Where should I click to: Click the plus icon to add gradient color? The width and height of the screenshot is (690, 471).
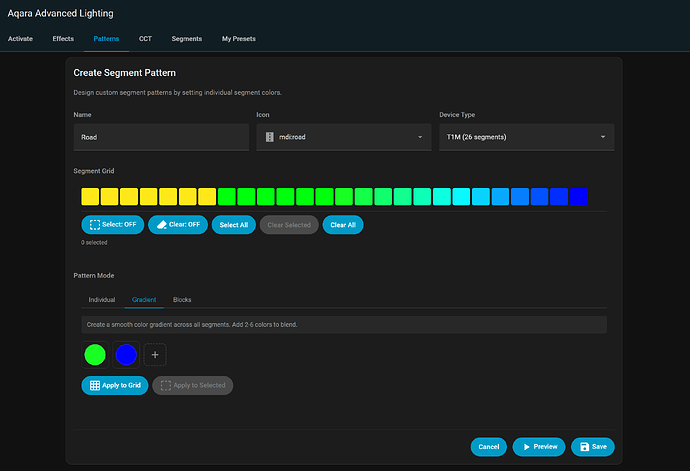[x=155, y=354]
